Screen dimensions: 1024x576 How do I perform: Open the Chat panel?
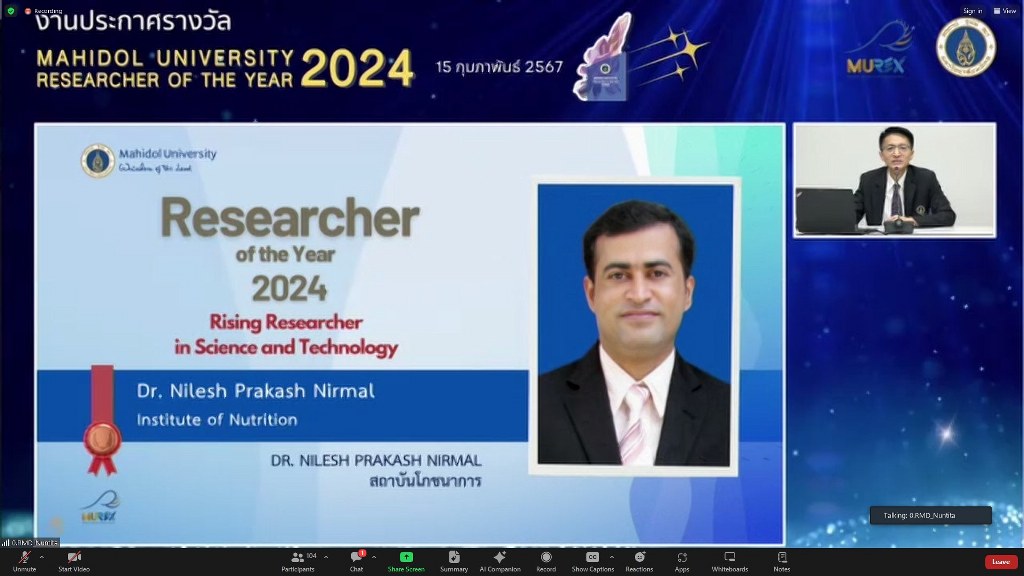(x=357, y=561)
